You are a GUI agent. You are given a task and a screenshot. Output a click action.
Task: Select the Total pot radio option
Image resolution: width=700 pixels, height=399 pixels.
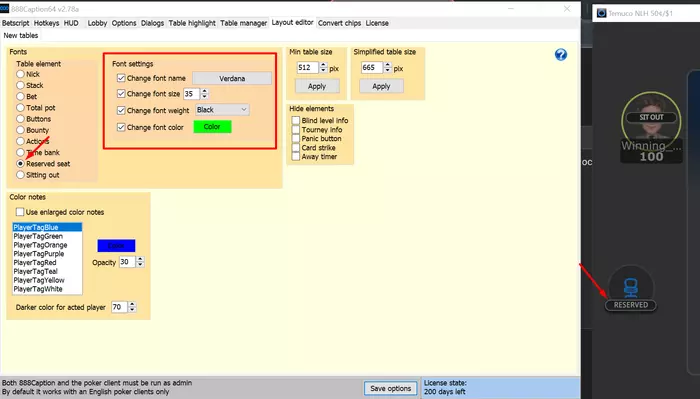[20, 108]
